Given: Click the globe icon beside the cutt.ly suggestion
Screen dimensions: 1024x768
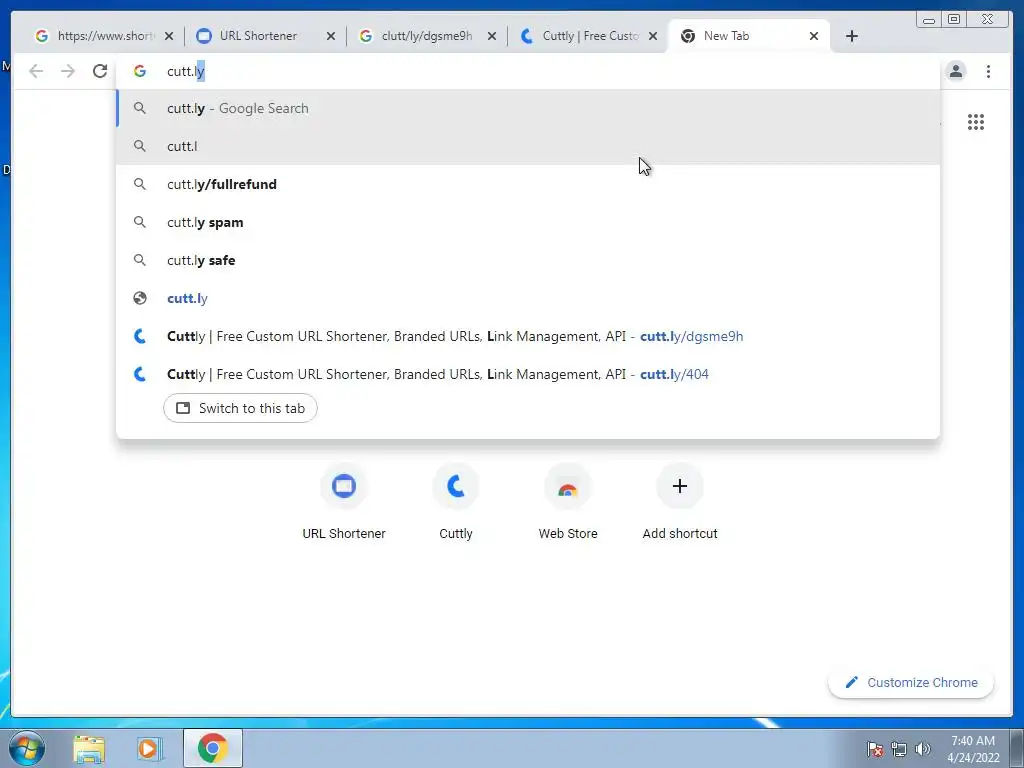Looking at the screenshot, I should click(x=140, y=298).
